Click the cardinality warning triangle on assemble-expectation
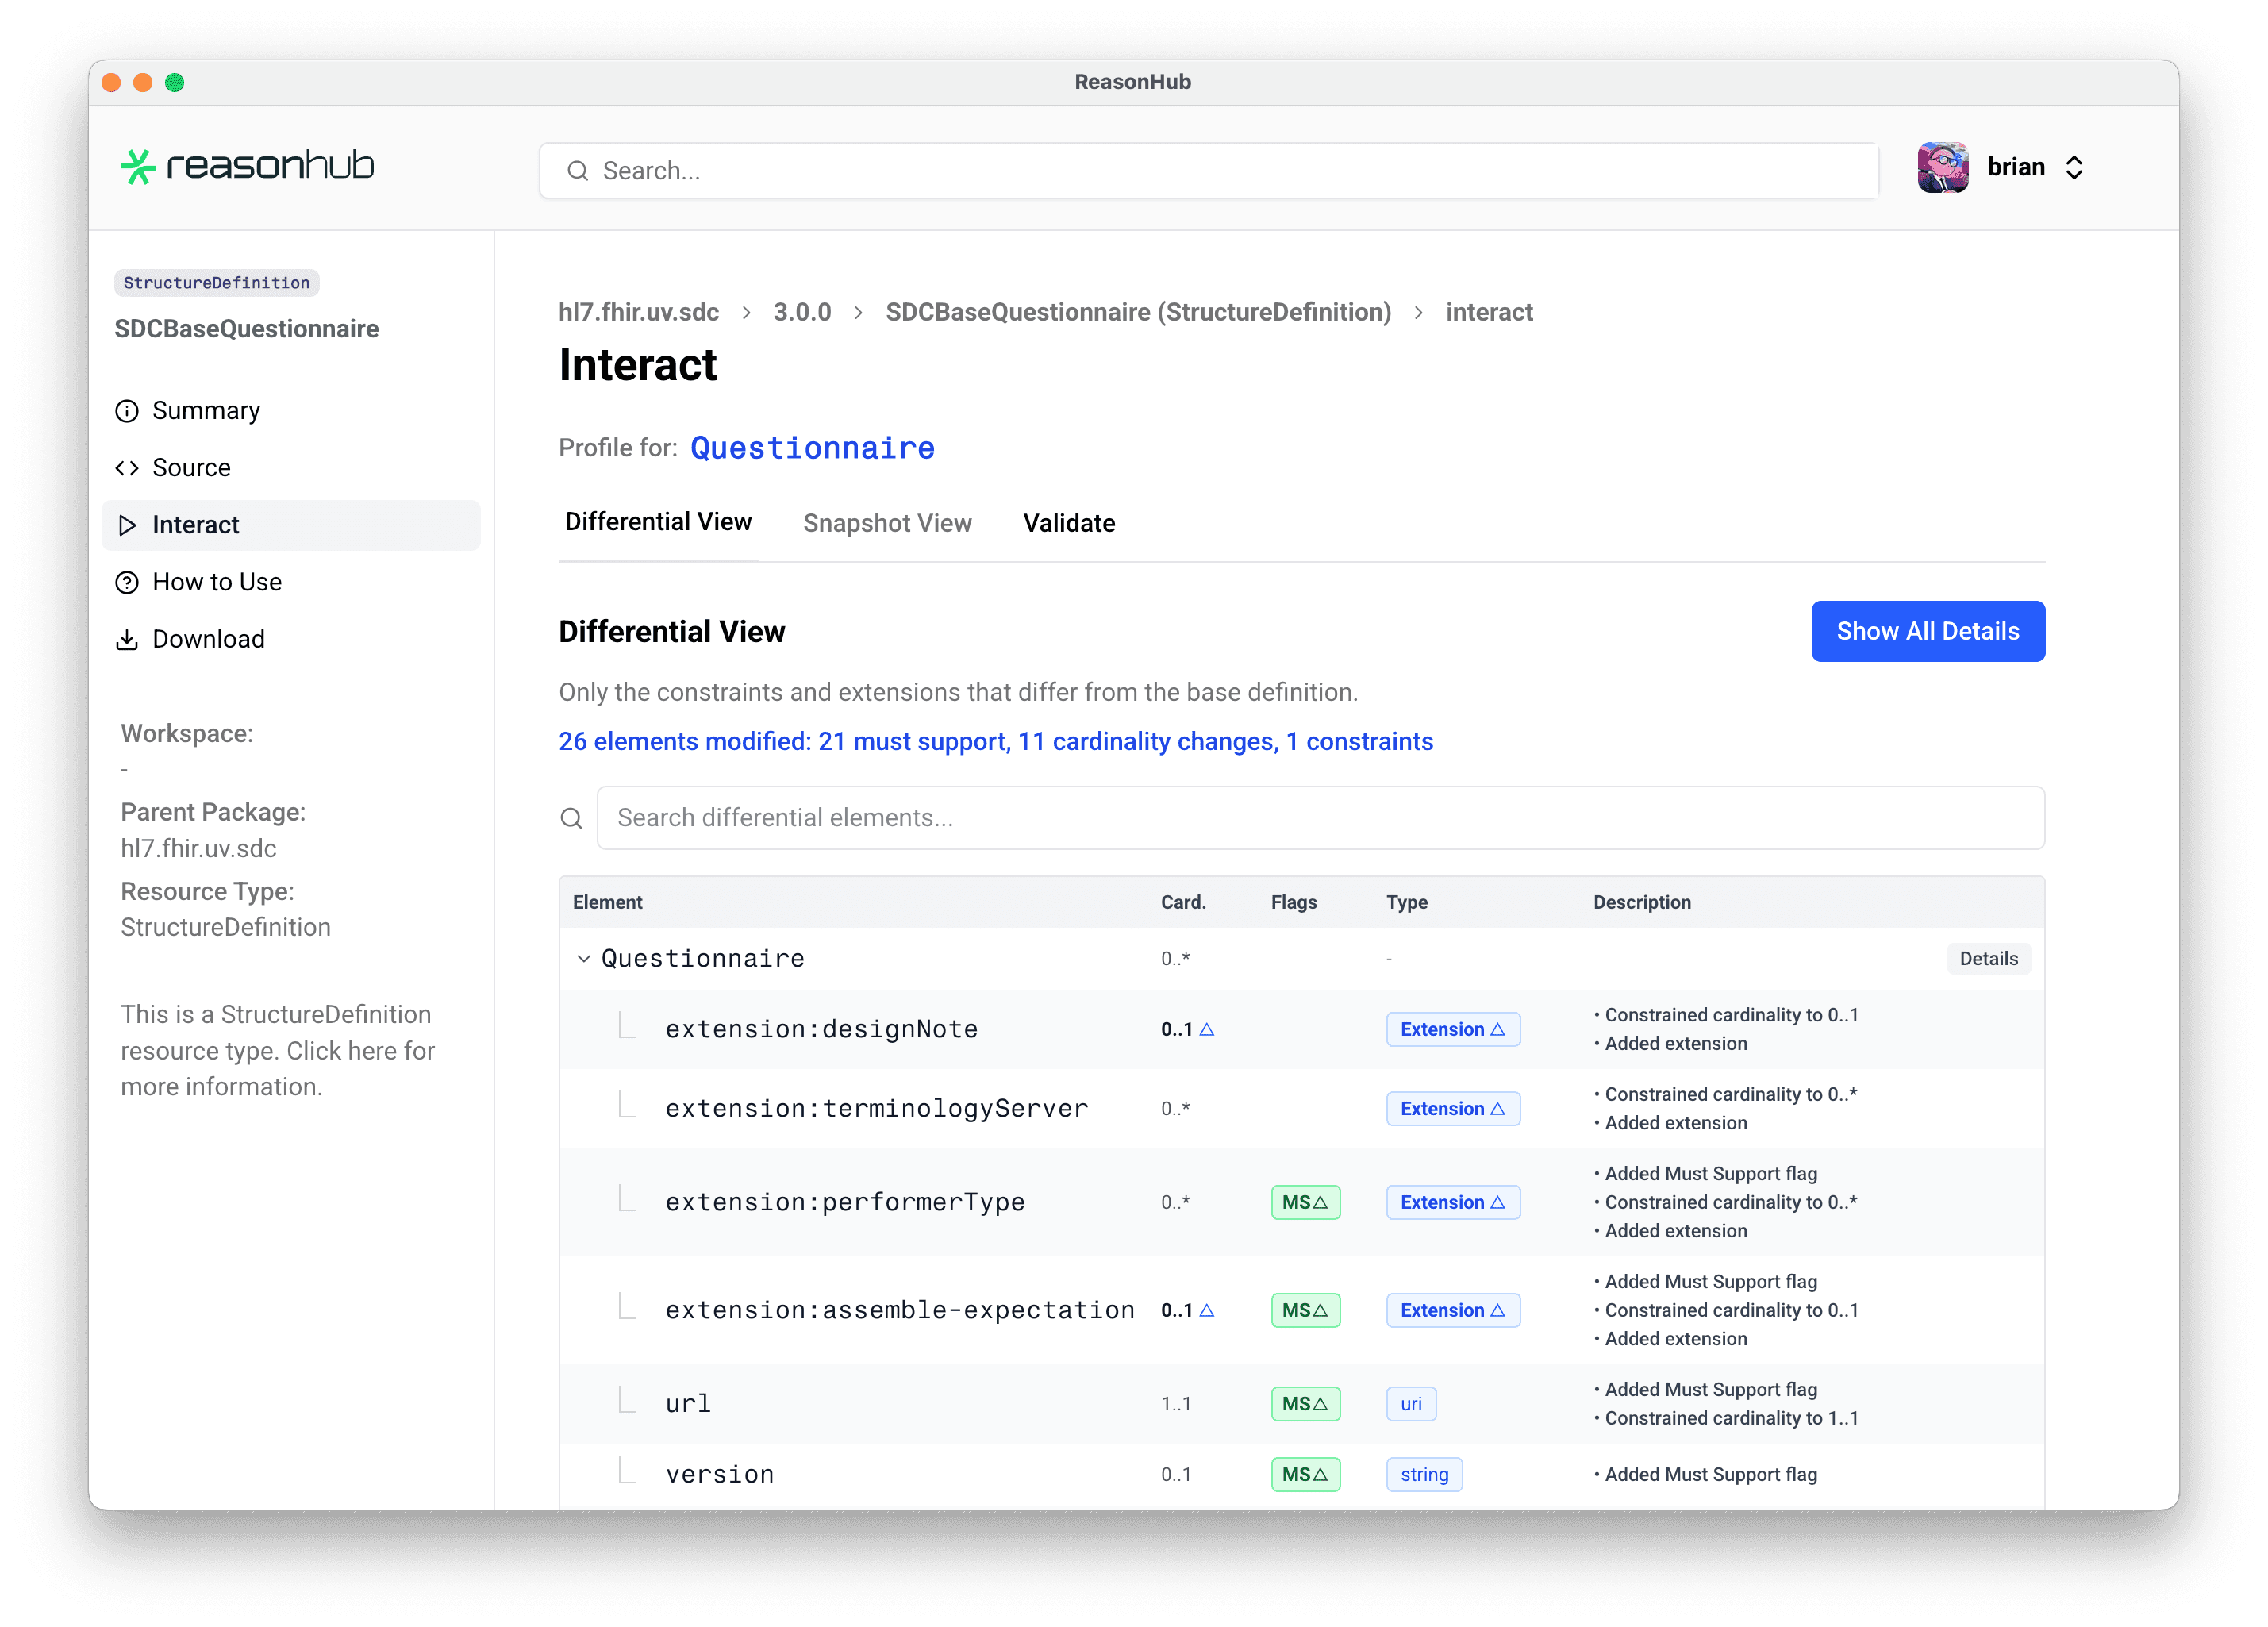This screenshot has height=1627, width=2268. pos(1208,1310)
